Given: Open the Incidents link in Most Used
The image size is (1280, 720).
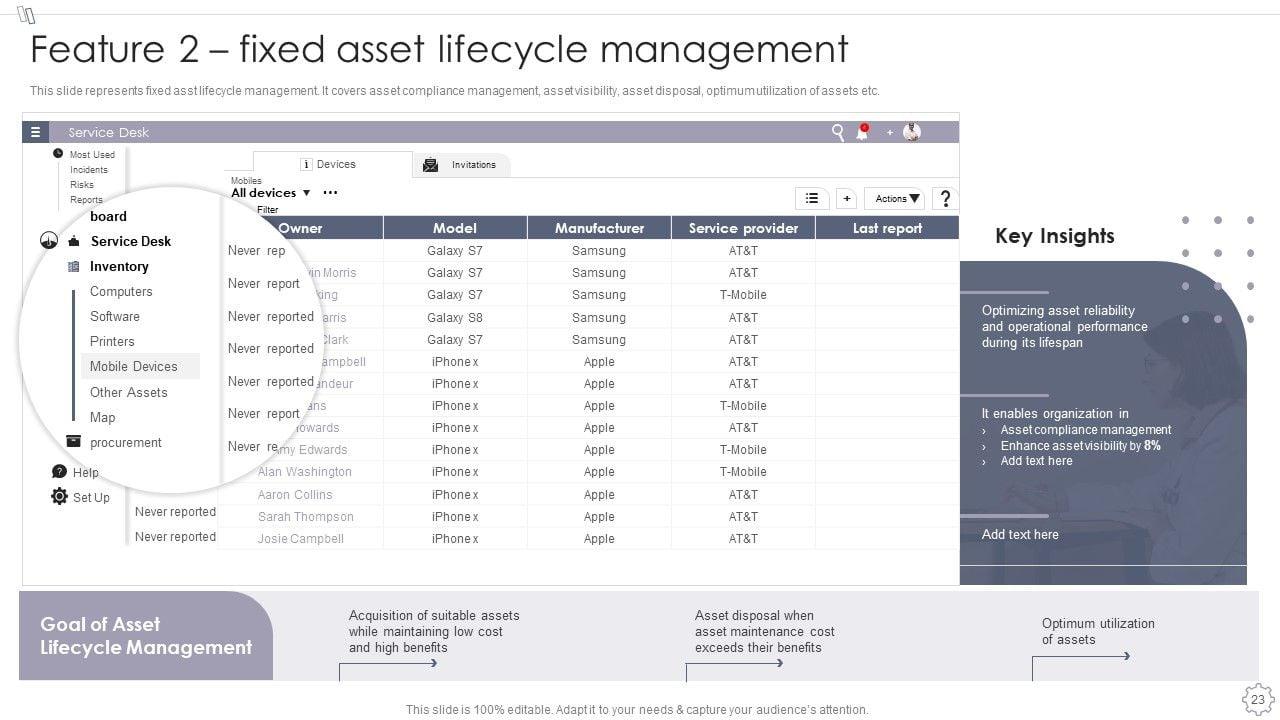Looking at the screenshot, I should [x=89, y=170].
